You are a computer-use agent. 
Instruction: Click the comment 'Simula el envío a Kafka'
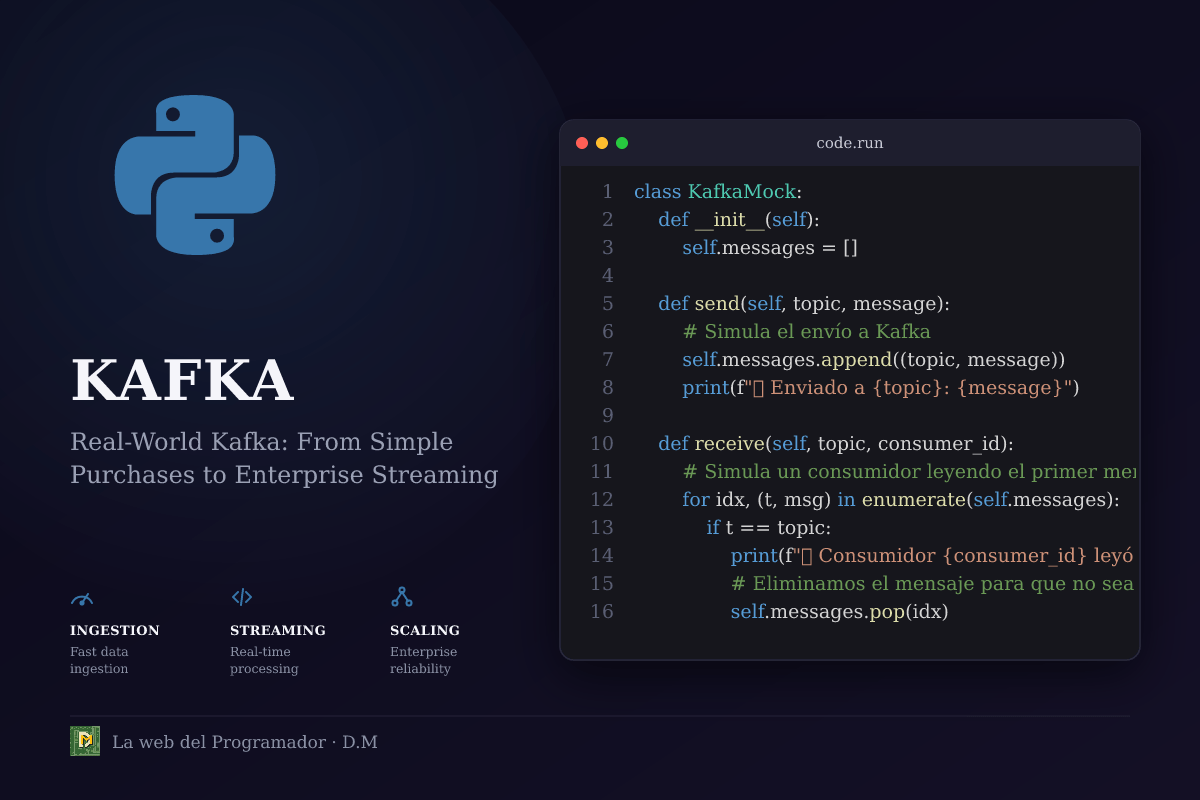(x=807, y=332)
